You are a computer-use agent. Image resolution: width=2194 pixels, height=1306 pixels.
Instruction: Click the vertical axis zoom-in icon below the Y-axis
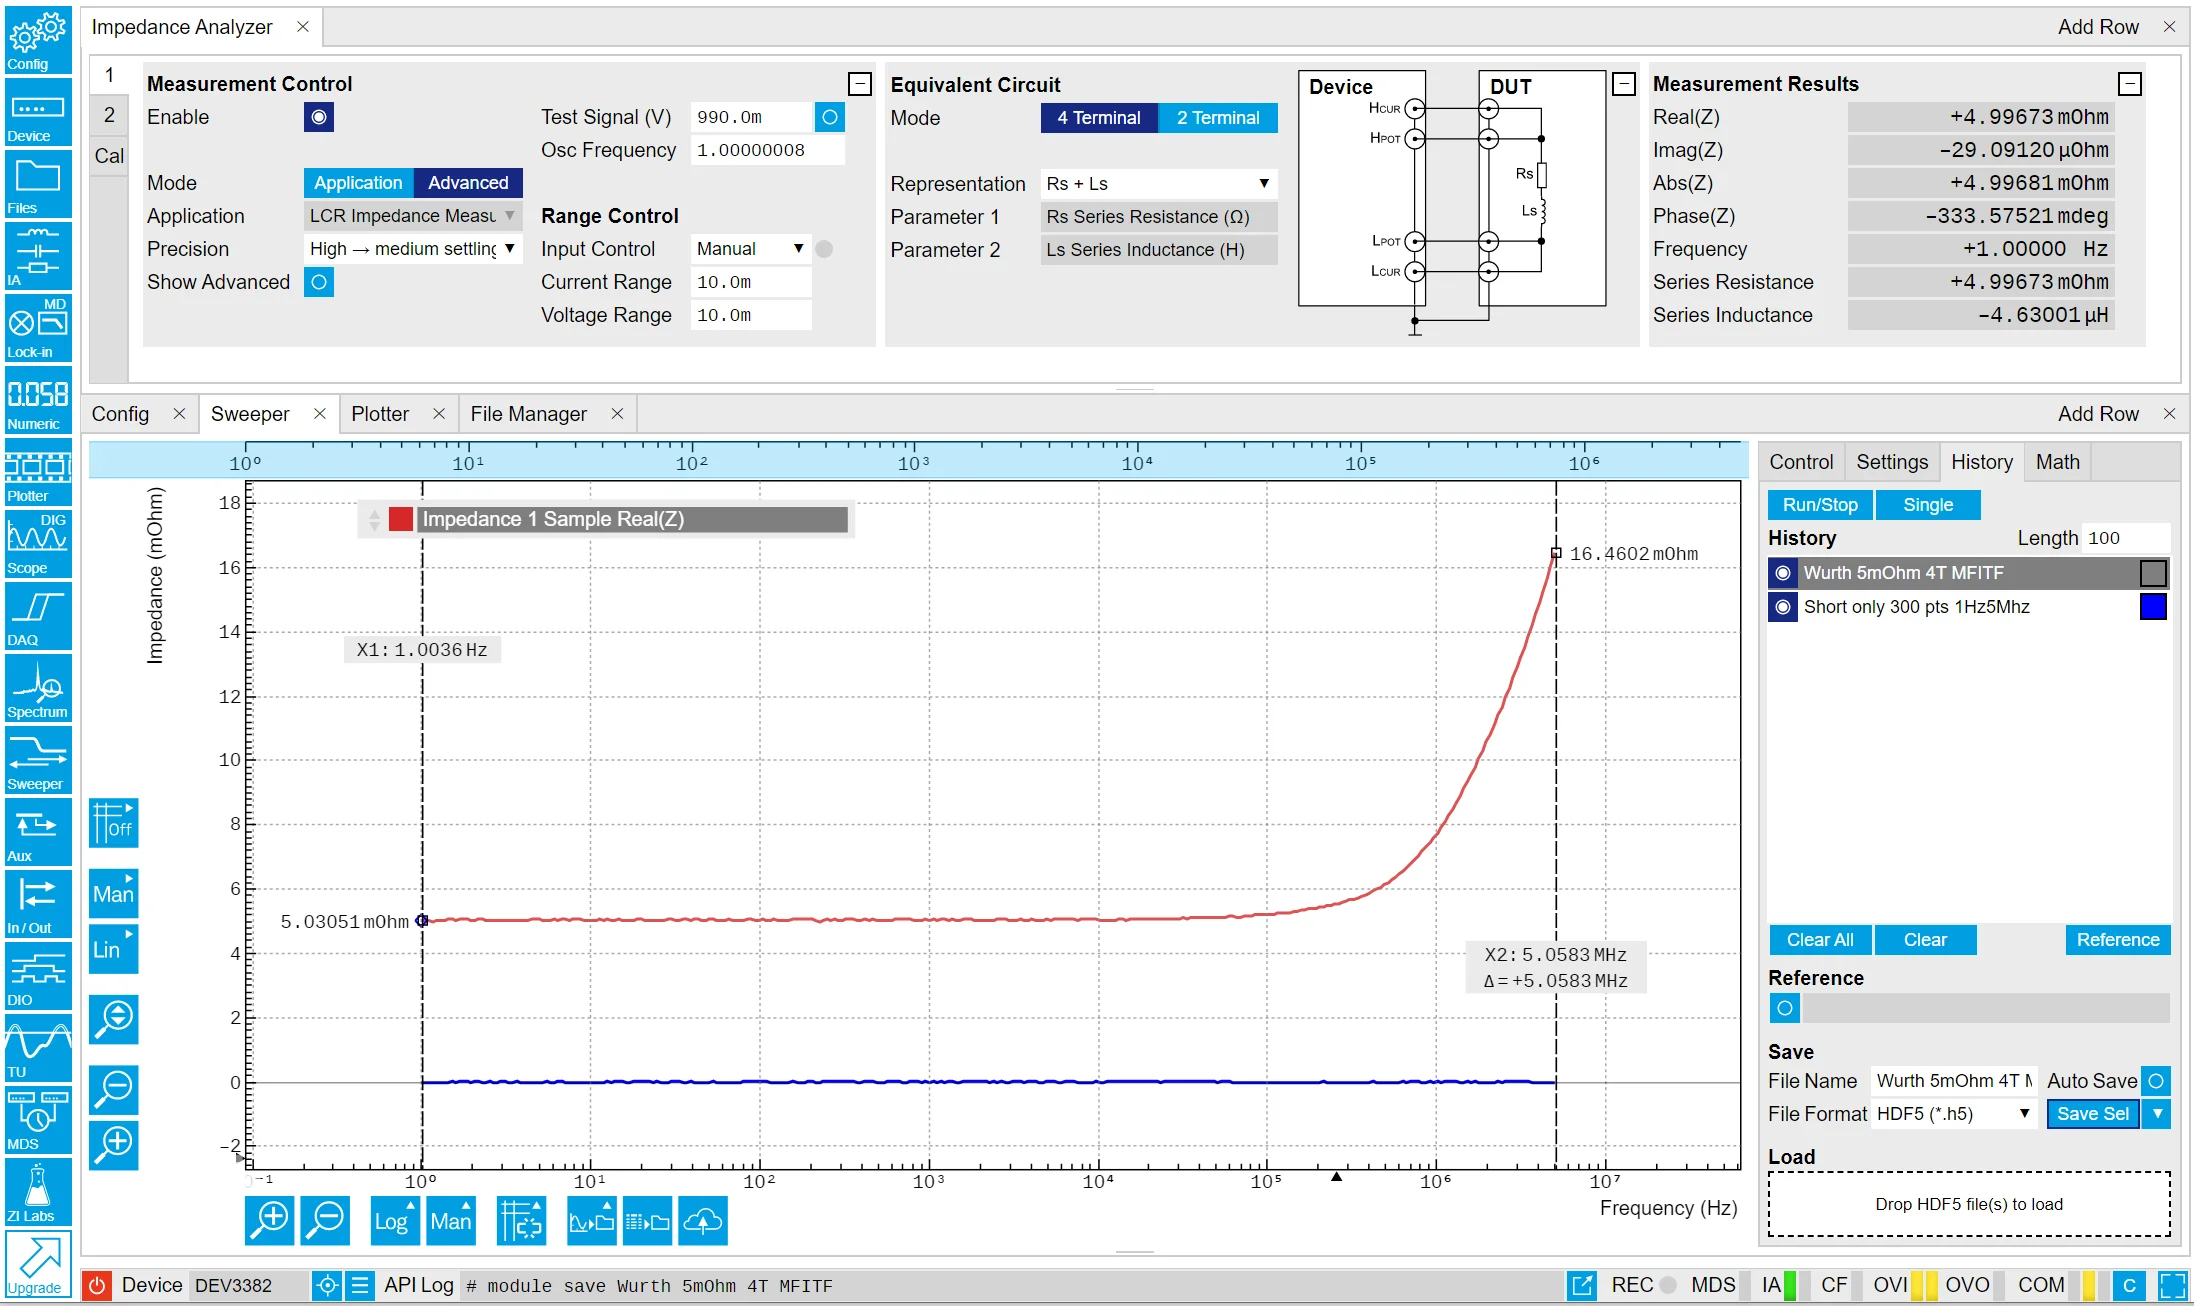(x=114, y=1145)
